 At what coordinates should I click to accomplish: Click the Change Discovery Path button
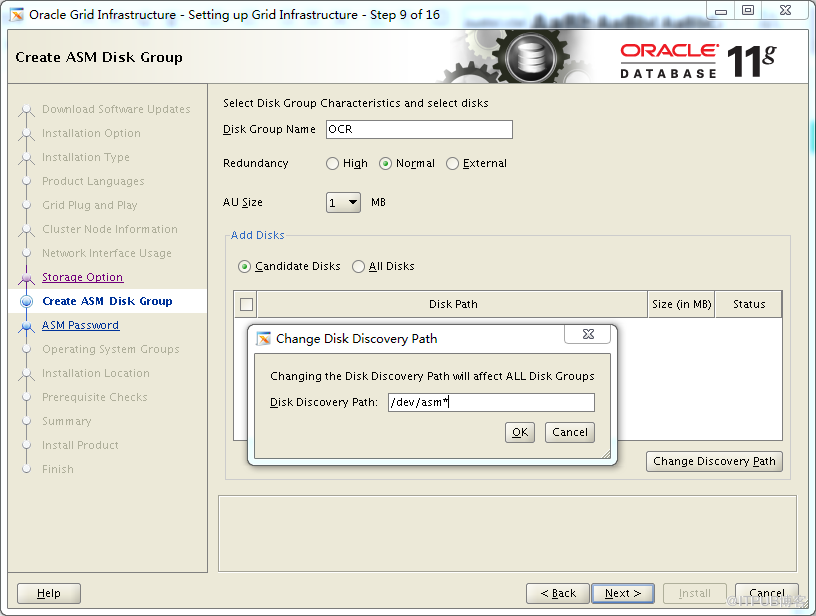[714, 461]
